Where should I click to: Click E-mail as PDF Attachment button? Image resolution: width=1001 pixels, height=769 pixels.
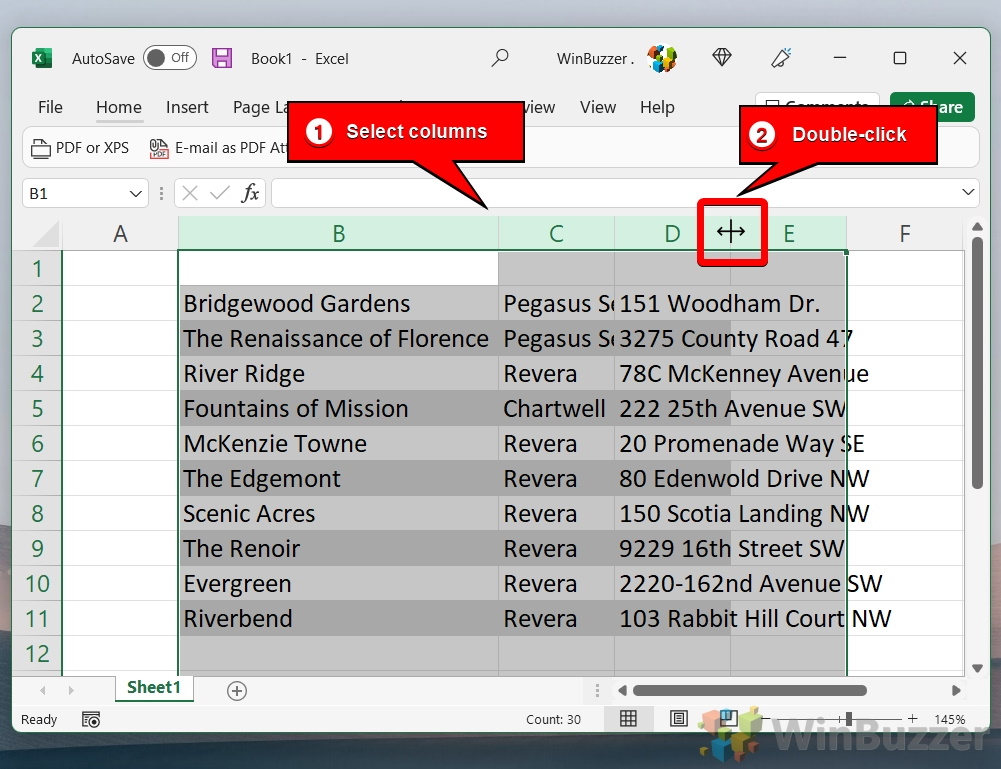pos(217,148)
